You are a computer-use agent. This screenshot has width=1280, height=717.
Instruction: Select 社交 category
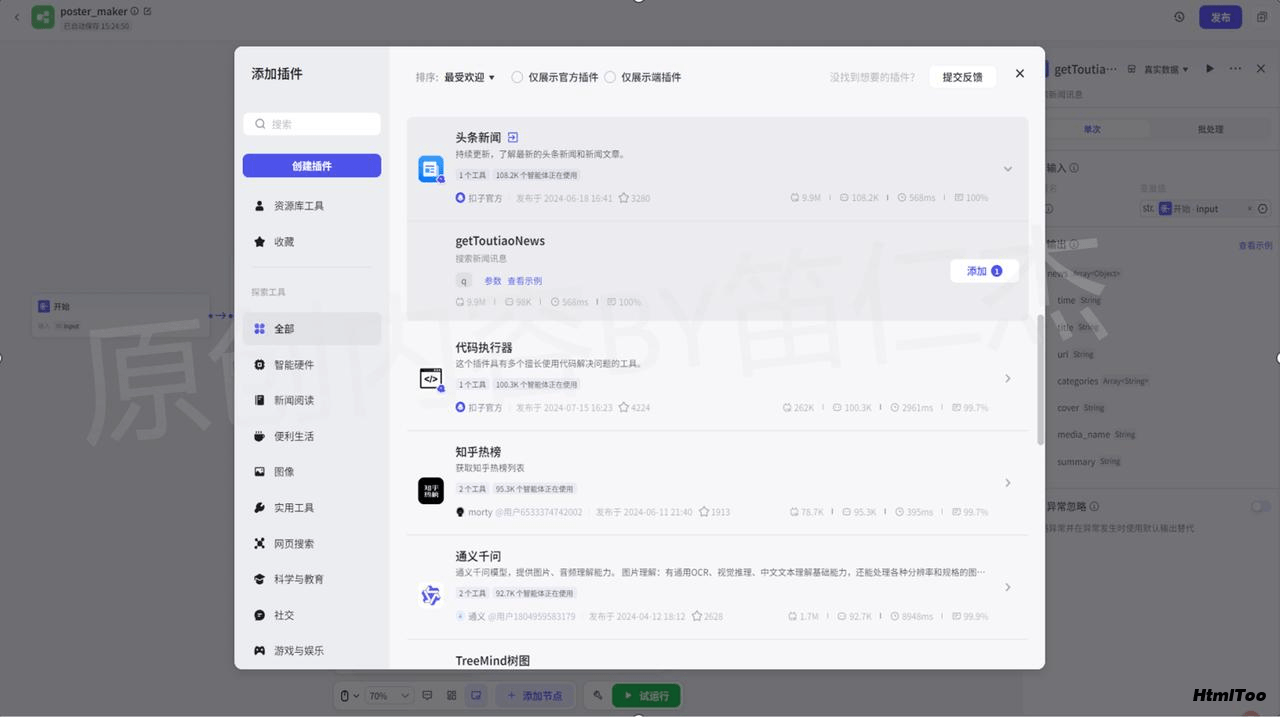tap(312, 615)
